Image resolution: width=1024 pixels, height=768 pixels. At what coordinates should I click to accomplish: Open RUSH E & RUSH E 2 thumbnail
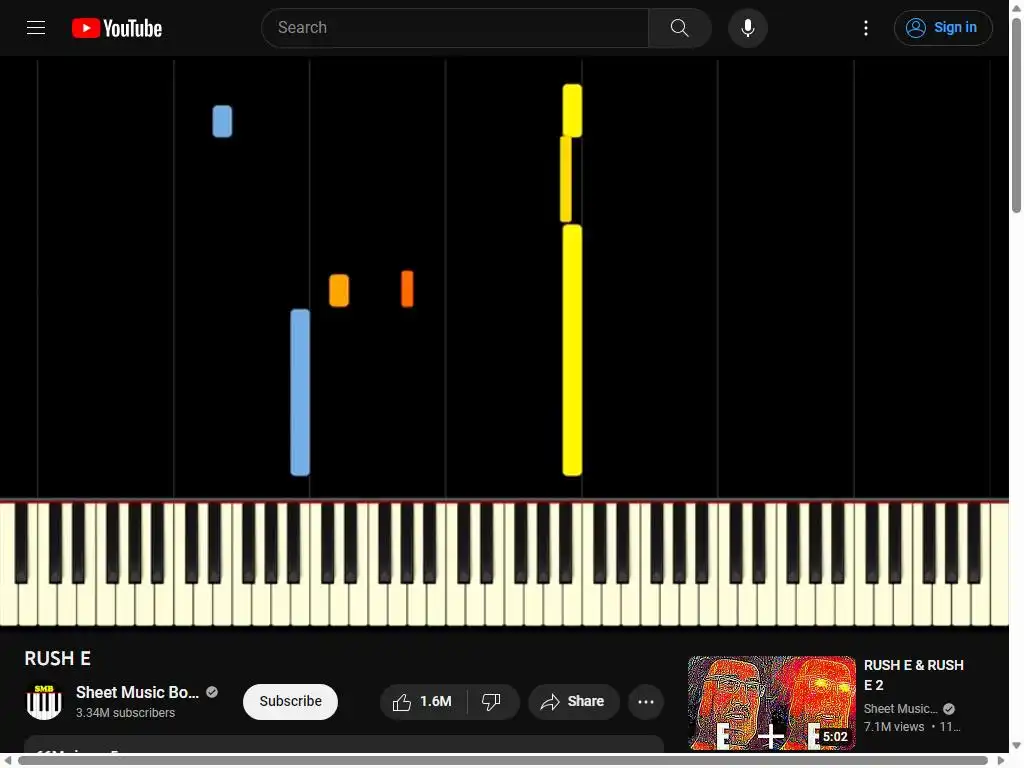[x=771, y=703]
